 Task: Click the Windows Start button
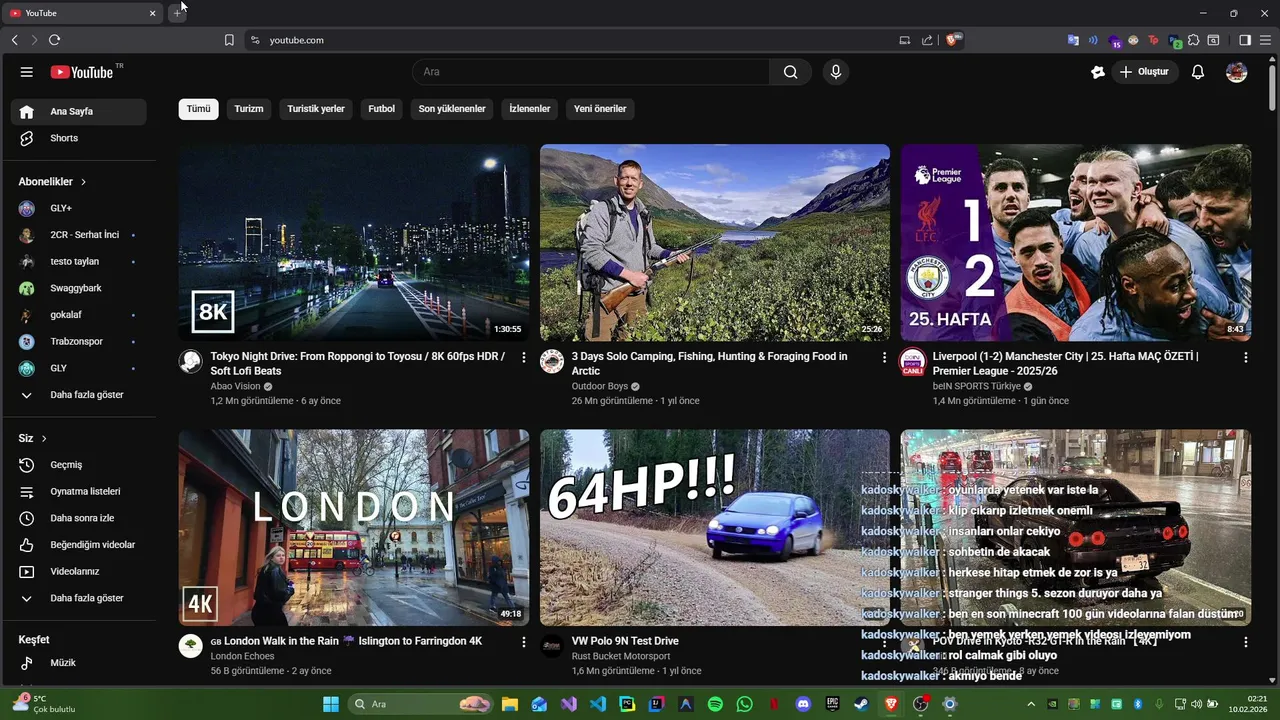click(x=330, y=704)
